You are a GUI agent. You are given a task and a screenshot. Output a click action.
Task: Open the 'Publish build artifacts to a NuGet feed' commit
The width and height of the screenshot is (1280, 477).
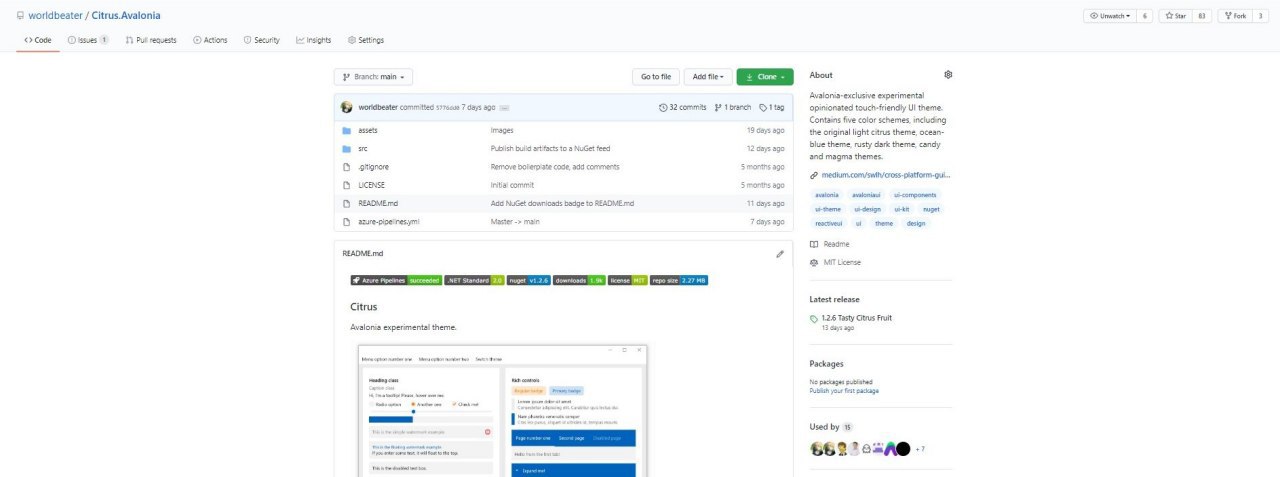550,149
